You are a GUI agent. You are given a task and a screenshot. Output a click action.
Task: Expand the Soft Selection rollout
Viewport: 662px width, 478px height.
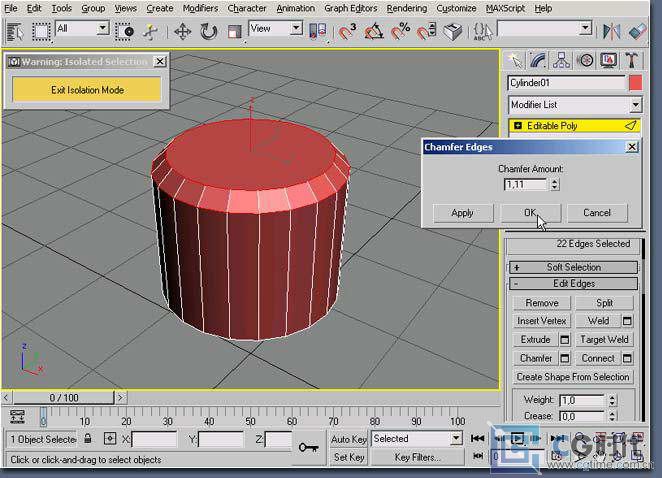(x=573, y=267)
